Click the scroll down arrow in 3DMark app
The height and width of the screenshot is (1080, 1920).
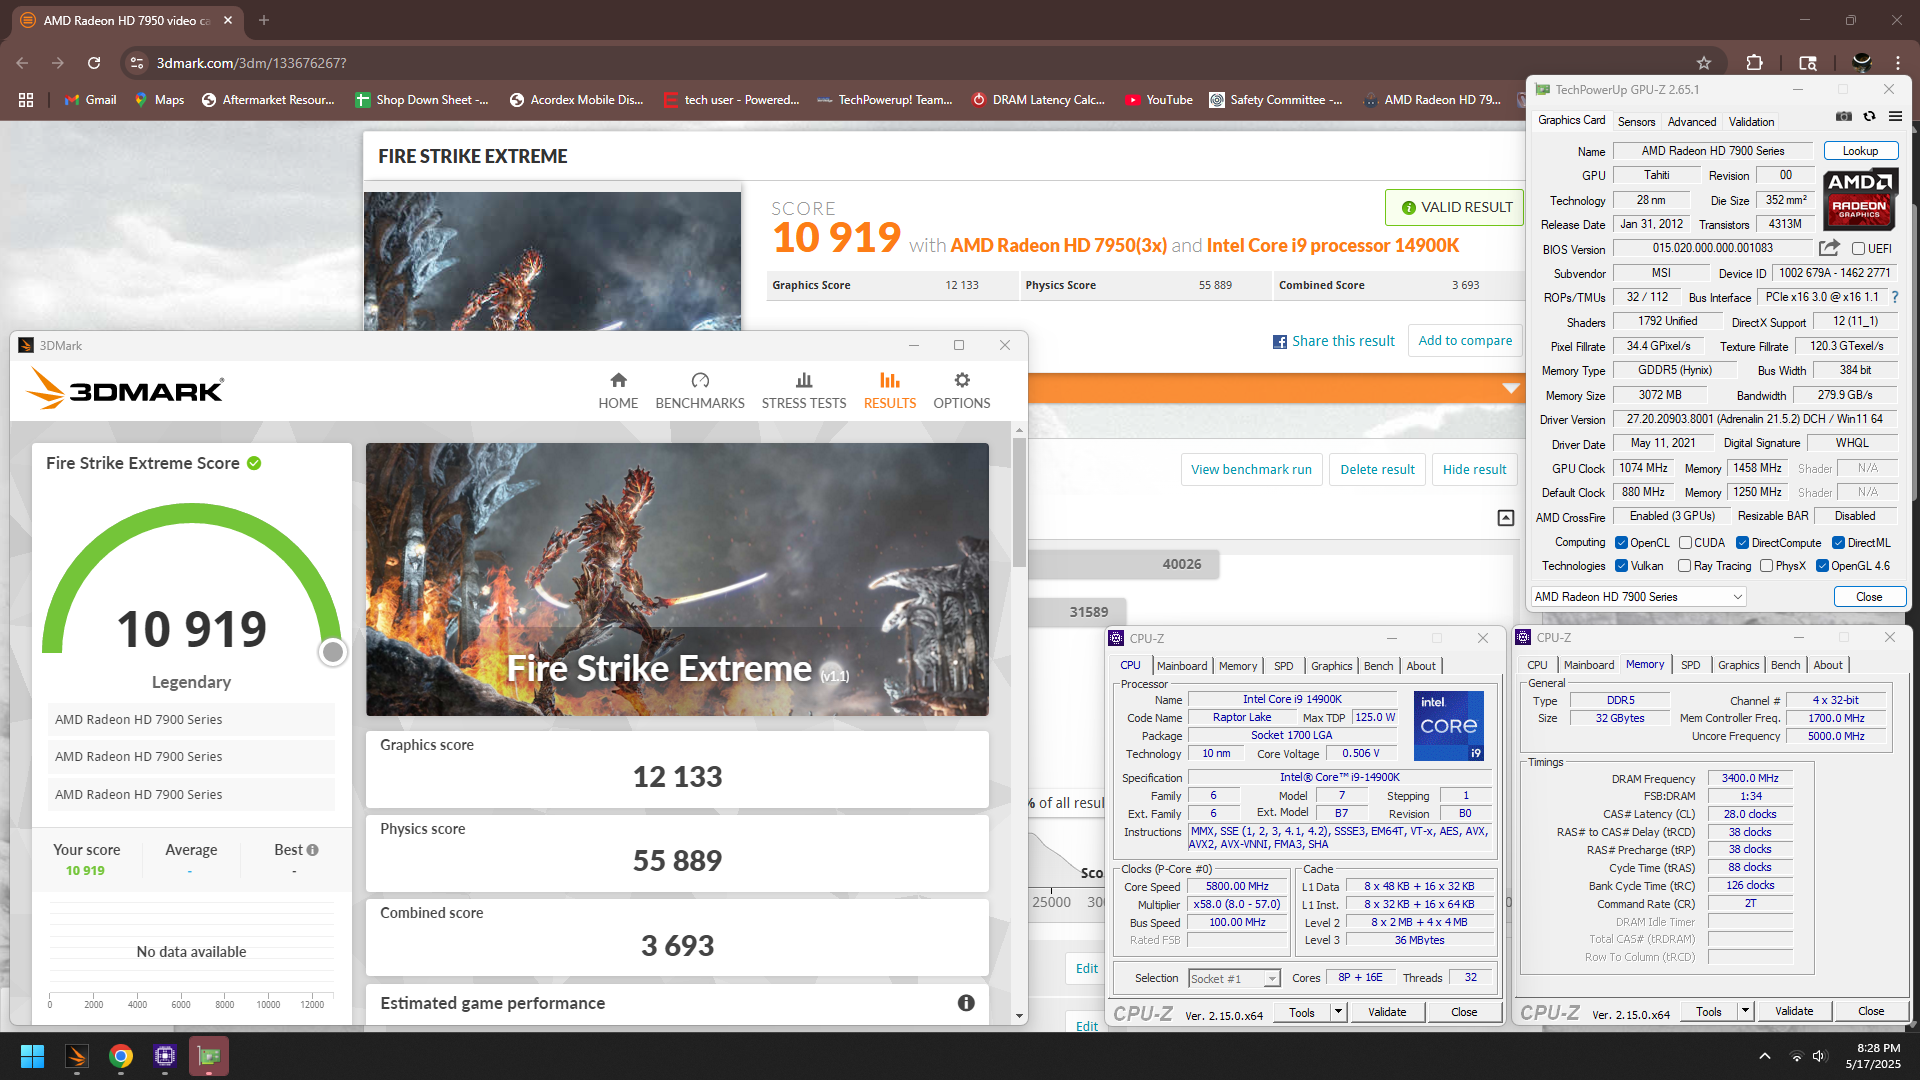coord(1019,1016)
